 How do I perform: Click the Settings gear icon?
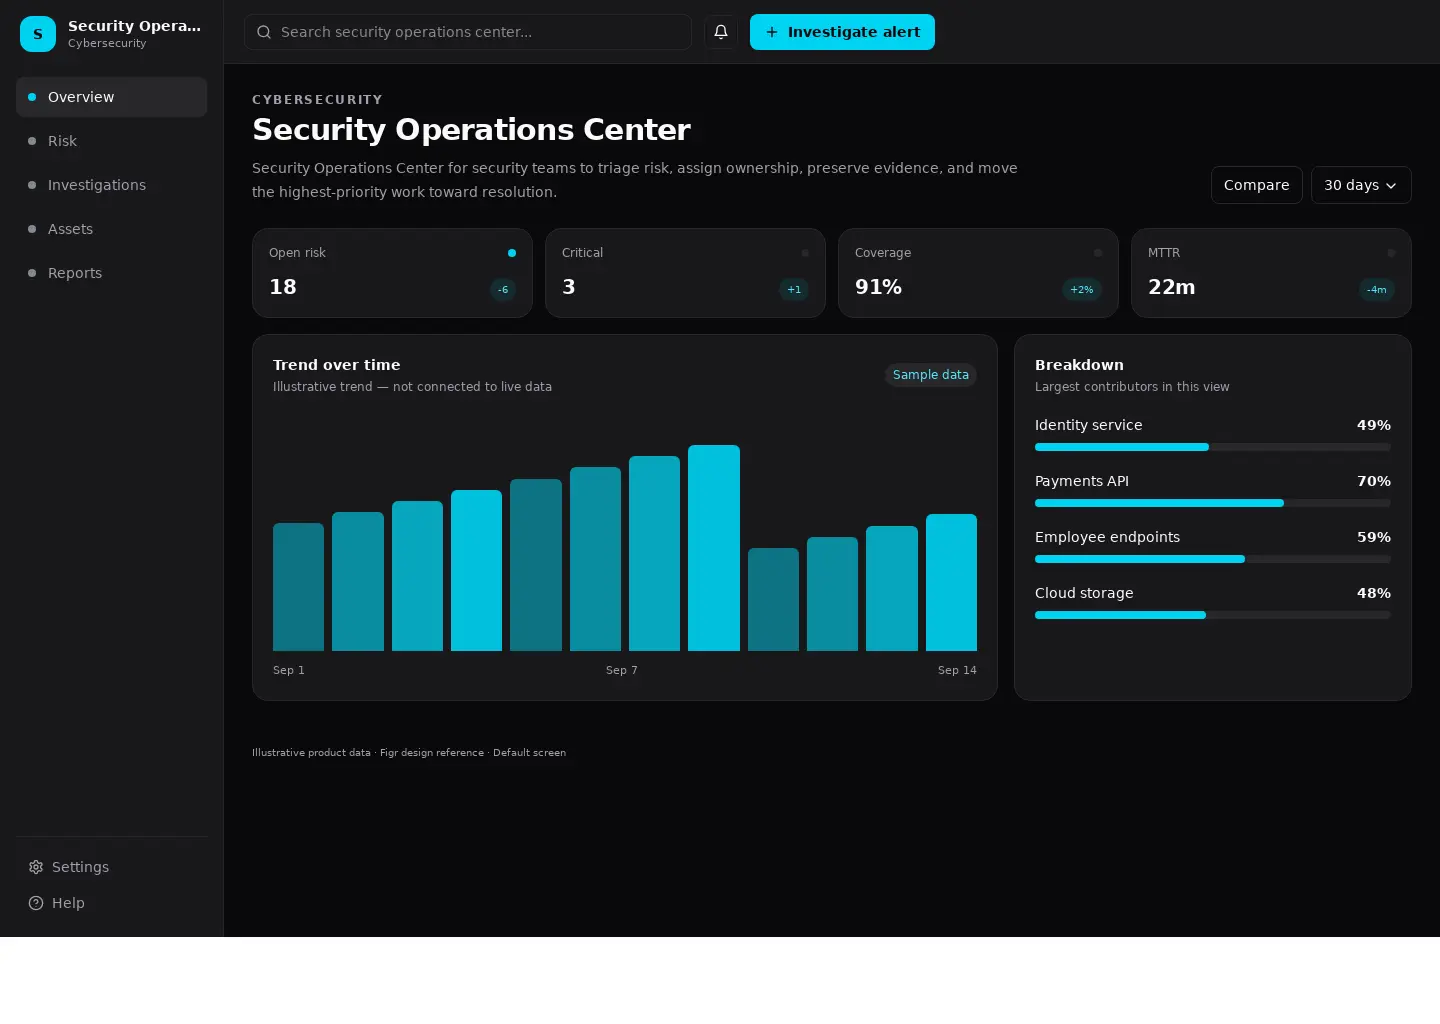pos(36,867)
